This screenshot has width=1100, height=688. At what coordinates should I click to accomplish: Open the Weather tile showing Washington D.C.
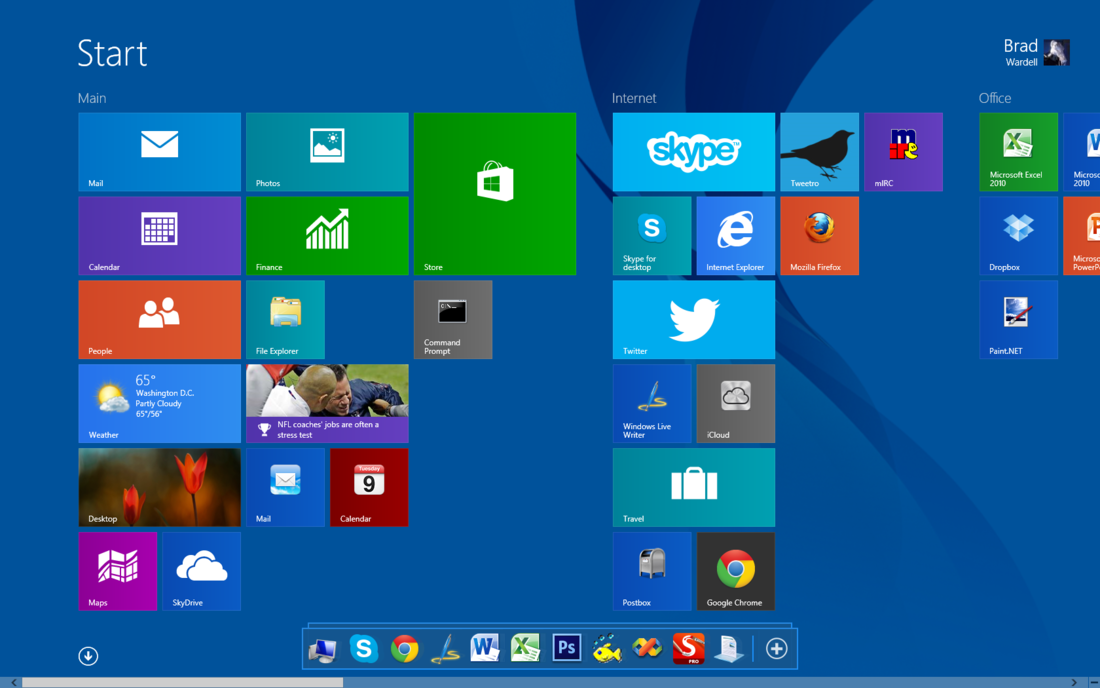click(159, 403)
